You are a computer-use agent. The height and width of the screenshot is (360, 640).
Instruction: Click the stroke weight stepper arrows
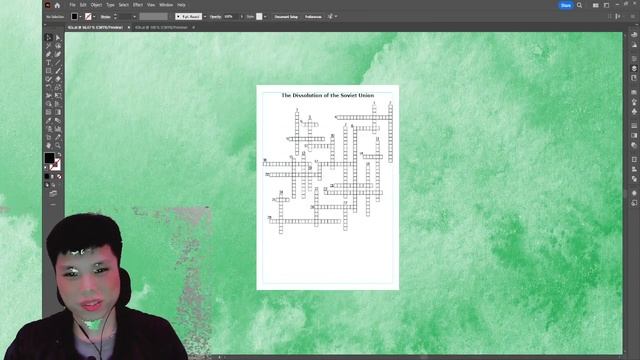tap(115, 17)
